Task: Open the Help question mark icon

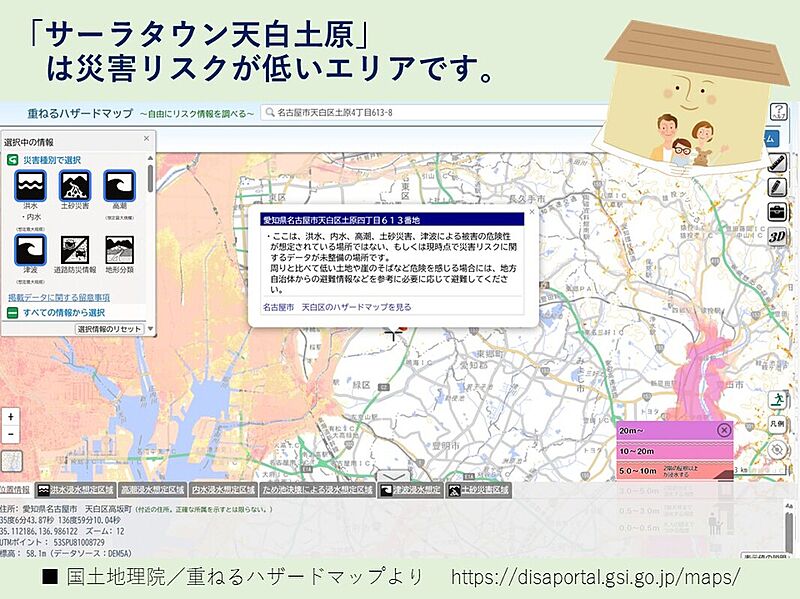Action: point(777,112)
